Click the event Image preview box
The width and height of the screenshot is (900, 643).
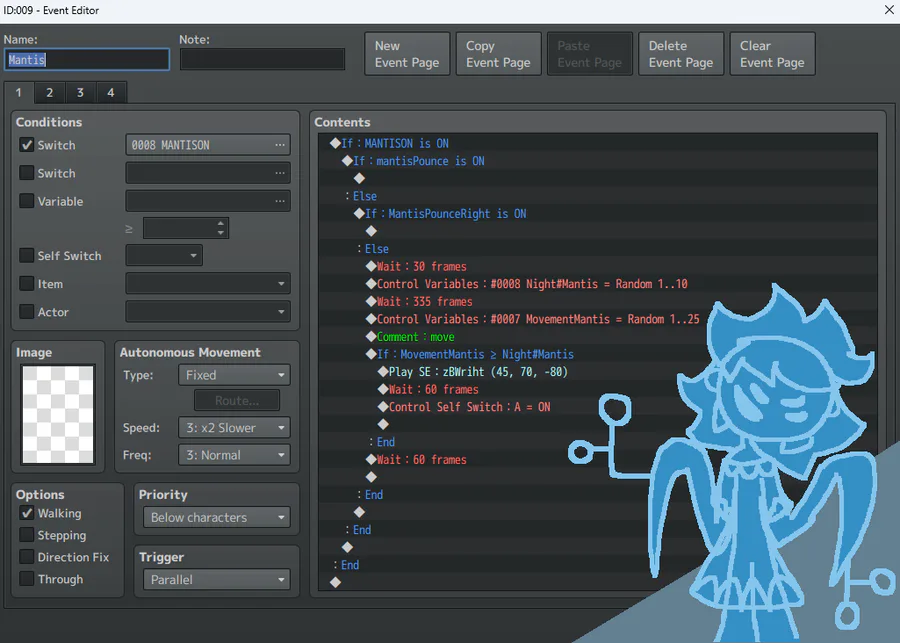click(58, 414)
